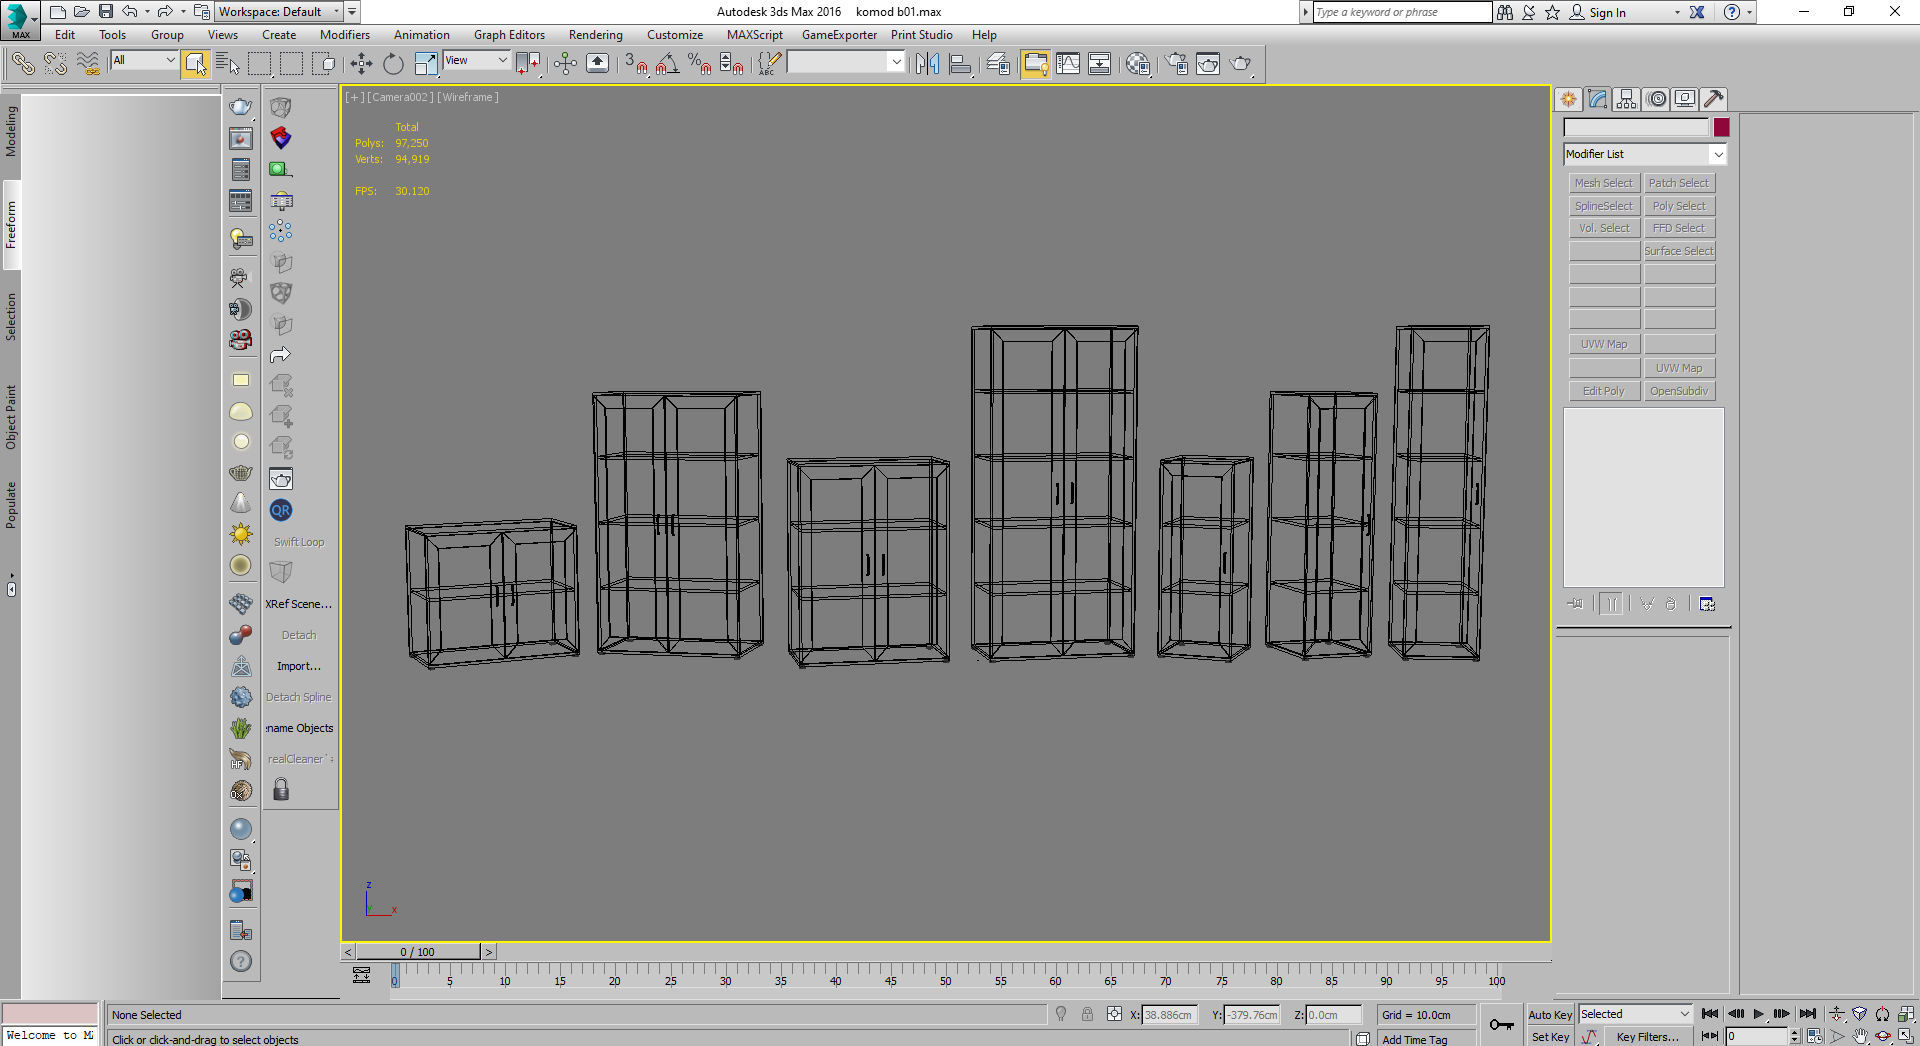Save the scene with the floppy icon
1920x1046 pixels.
105,12
